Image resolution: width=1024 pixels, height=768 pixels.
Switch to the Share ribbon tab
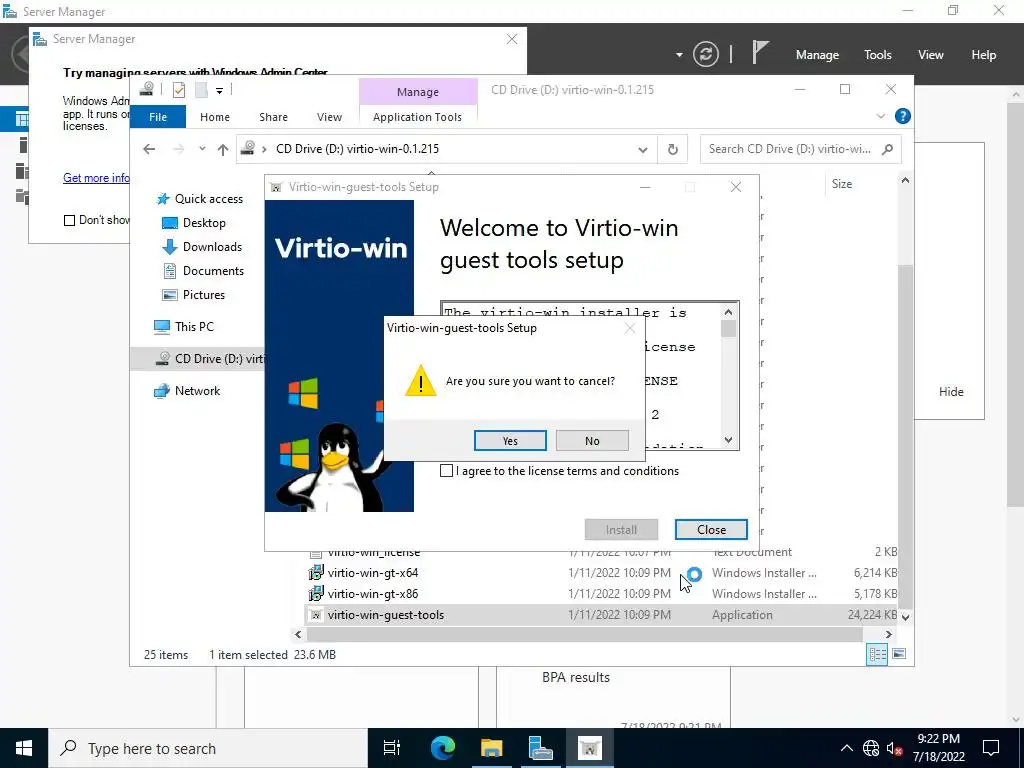273,117
